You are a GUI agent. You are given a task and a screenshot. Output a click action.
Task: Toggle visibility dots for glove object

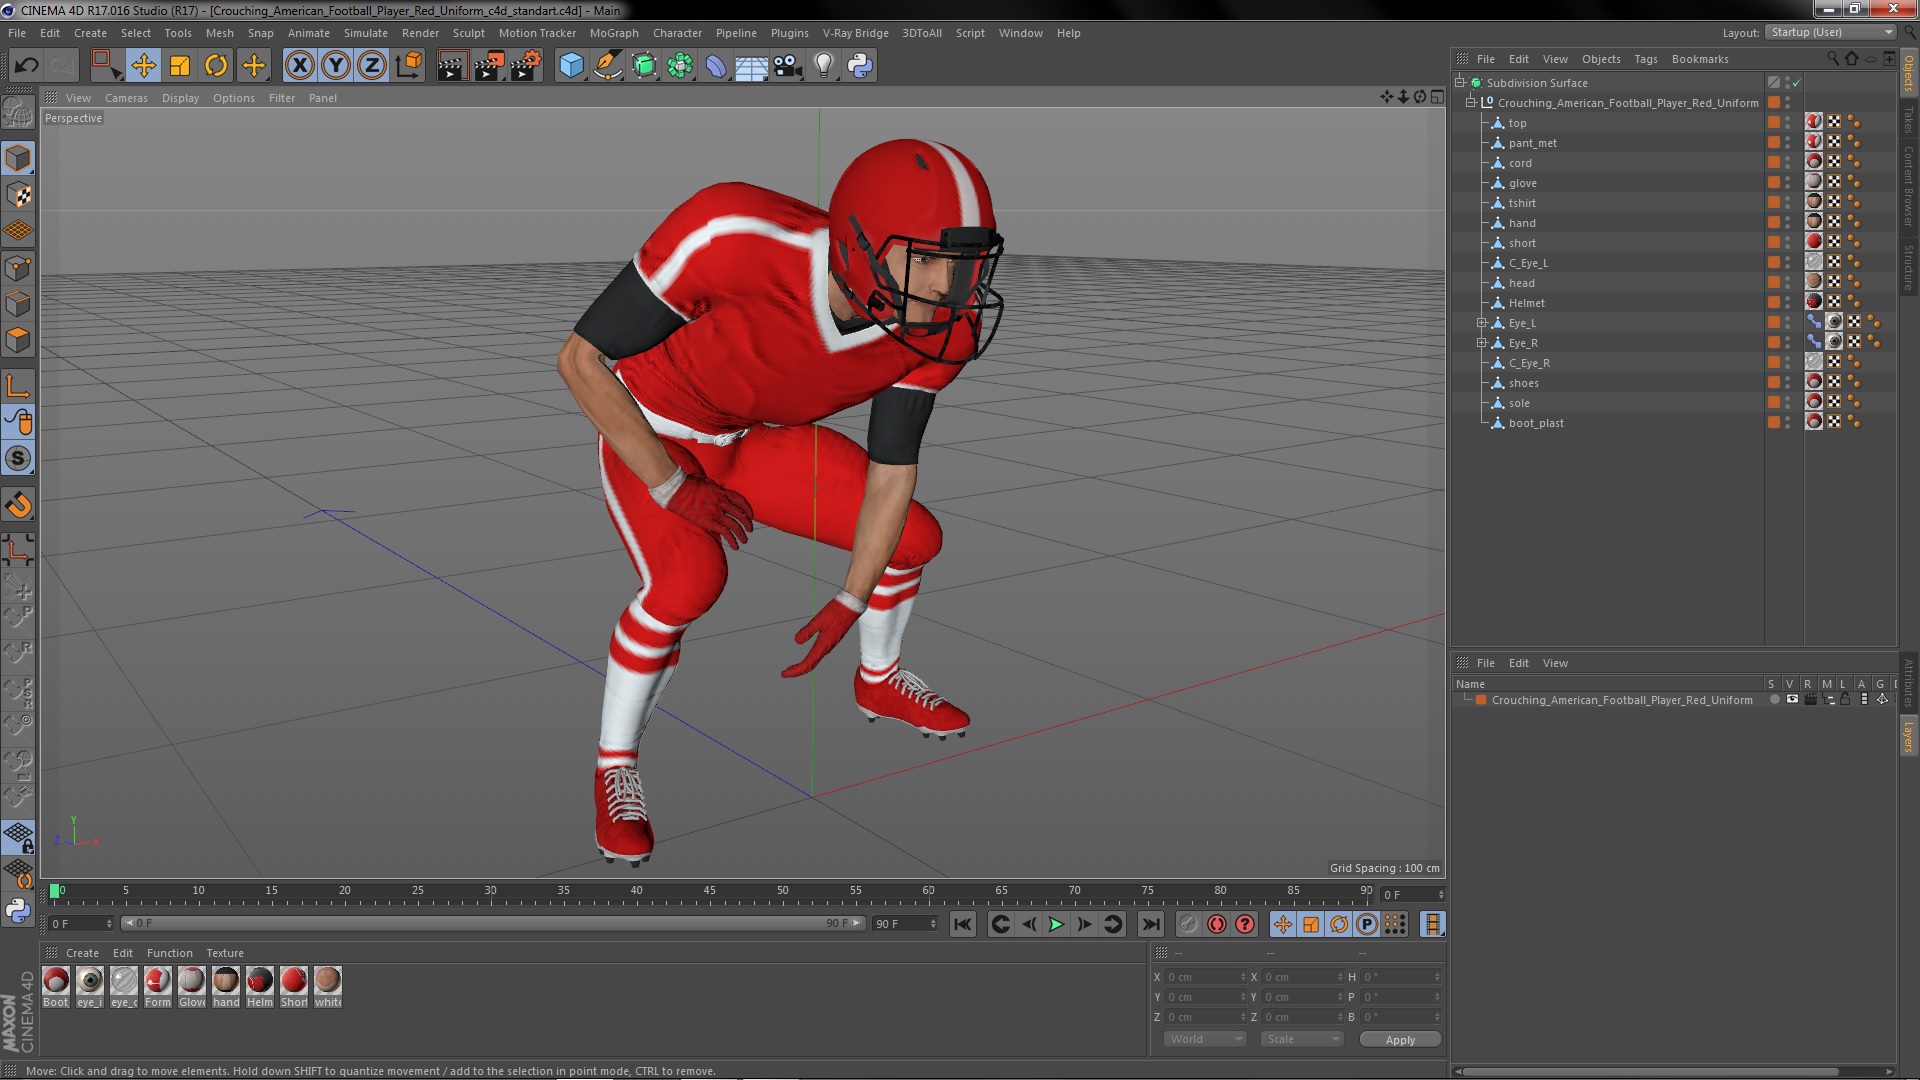(1788, 182)
